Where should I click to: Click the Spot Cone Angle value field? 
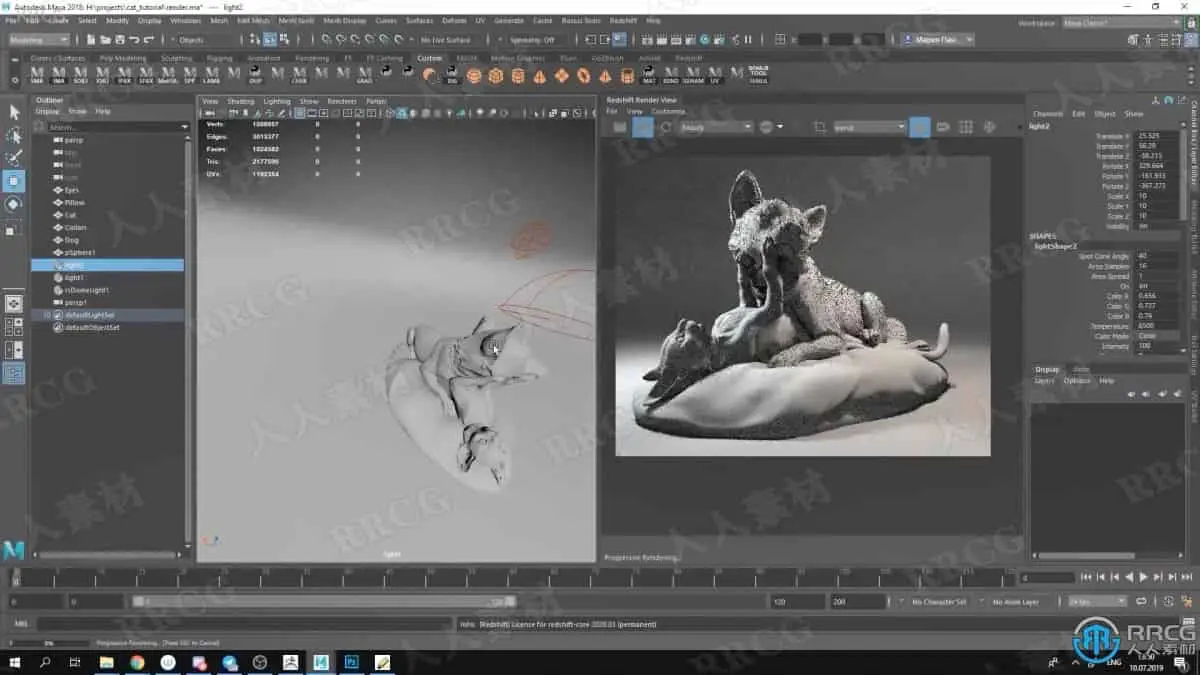point(1155,256)
